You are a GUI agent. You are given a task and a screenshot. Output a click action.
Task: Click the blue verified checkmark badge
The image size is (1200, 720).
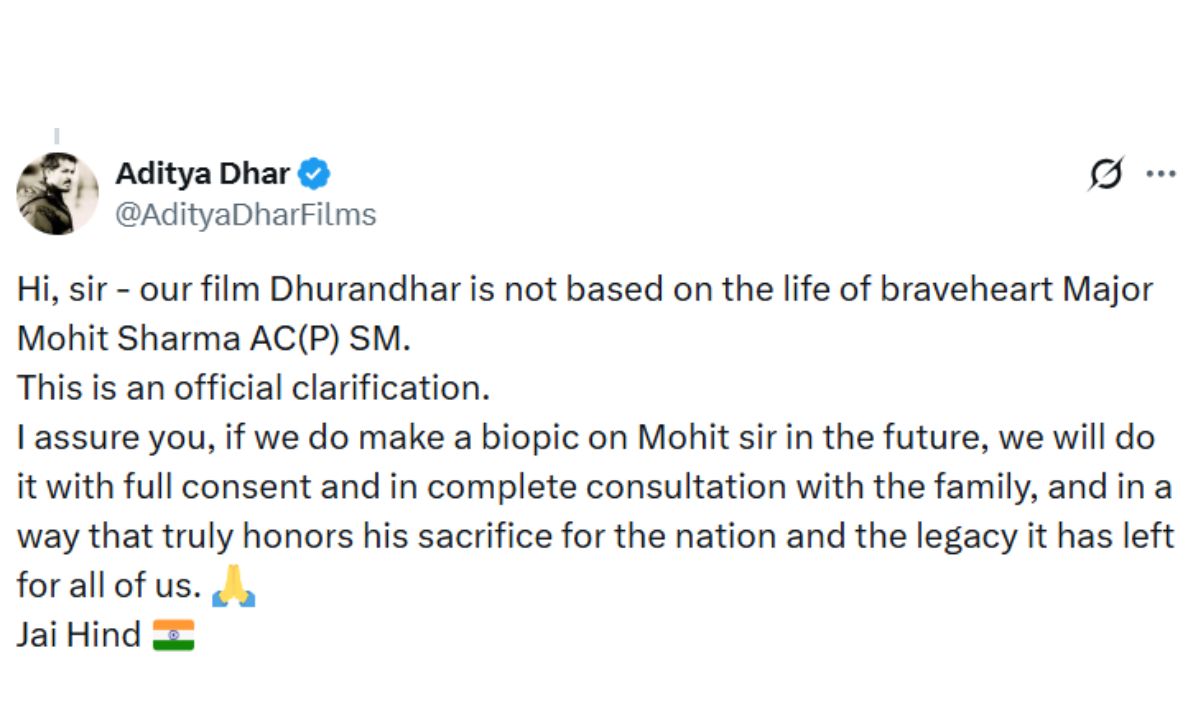pos(315,174)
